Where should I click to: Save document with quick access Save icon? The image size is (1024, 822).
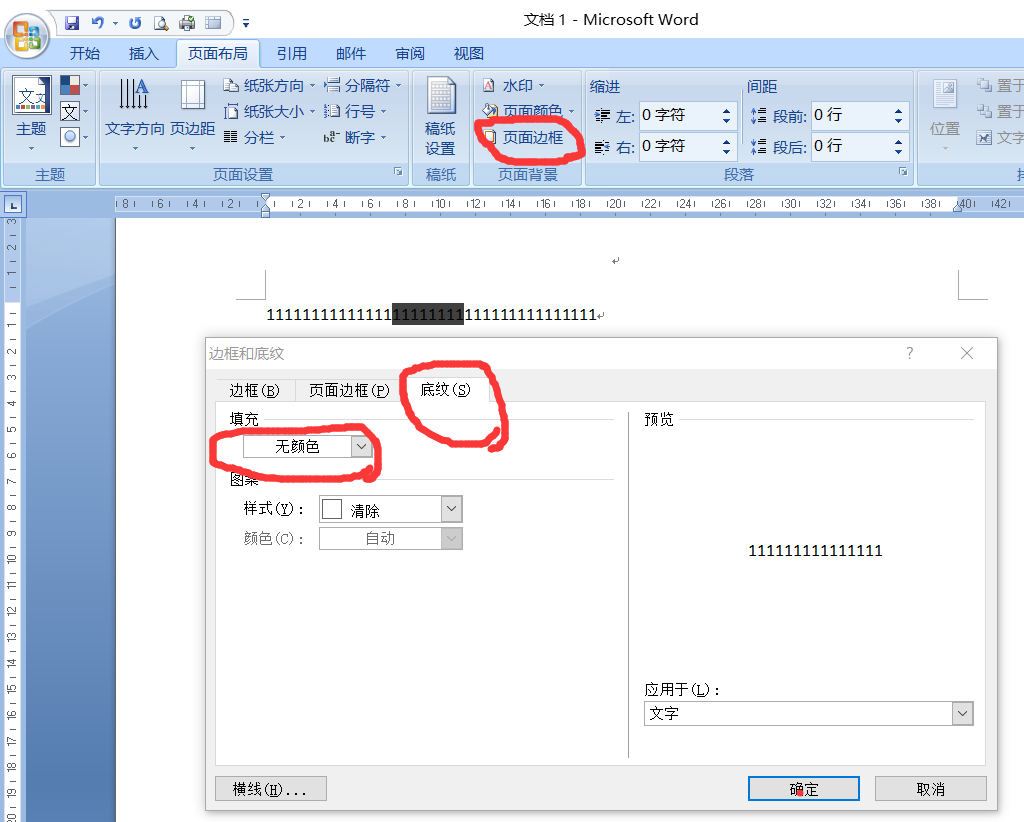72,24
